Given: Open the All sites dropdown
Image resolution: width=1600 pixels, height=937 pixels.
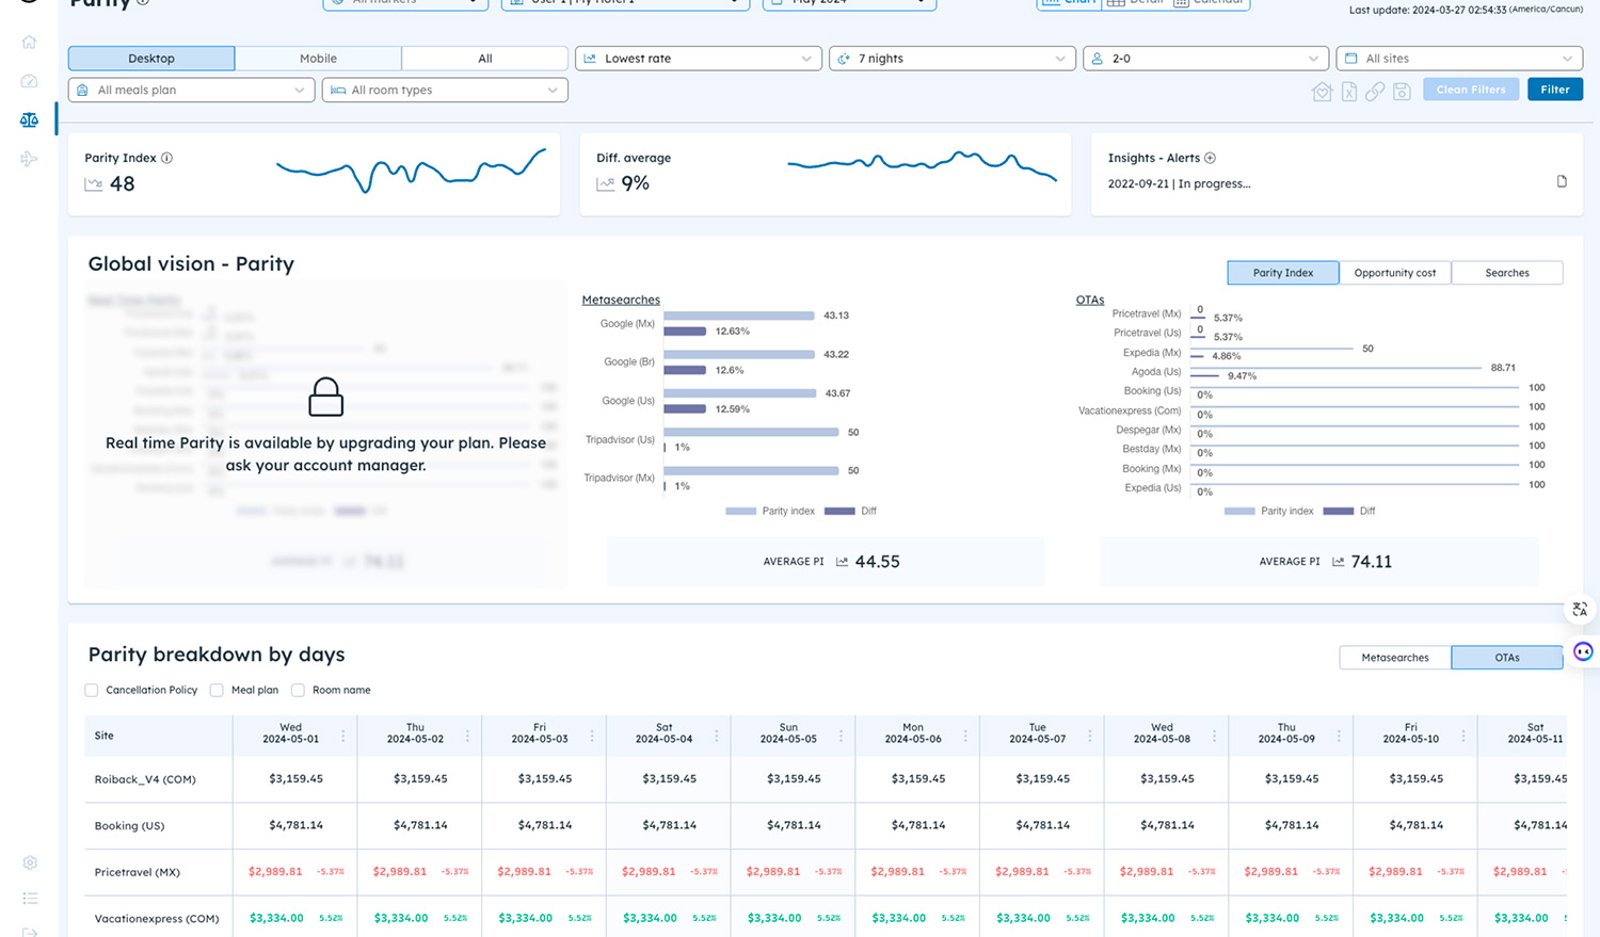Looking at the screenshot, I should [1460, 58].
